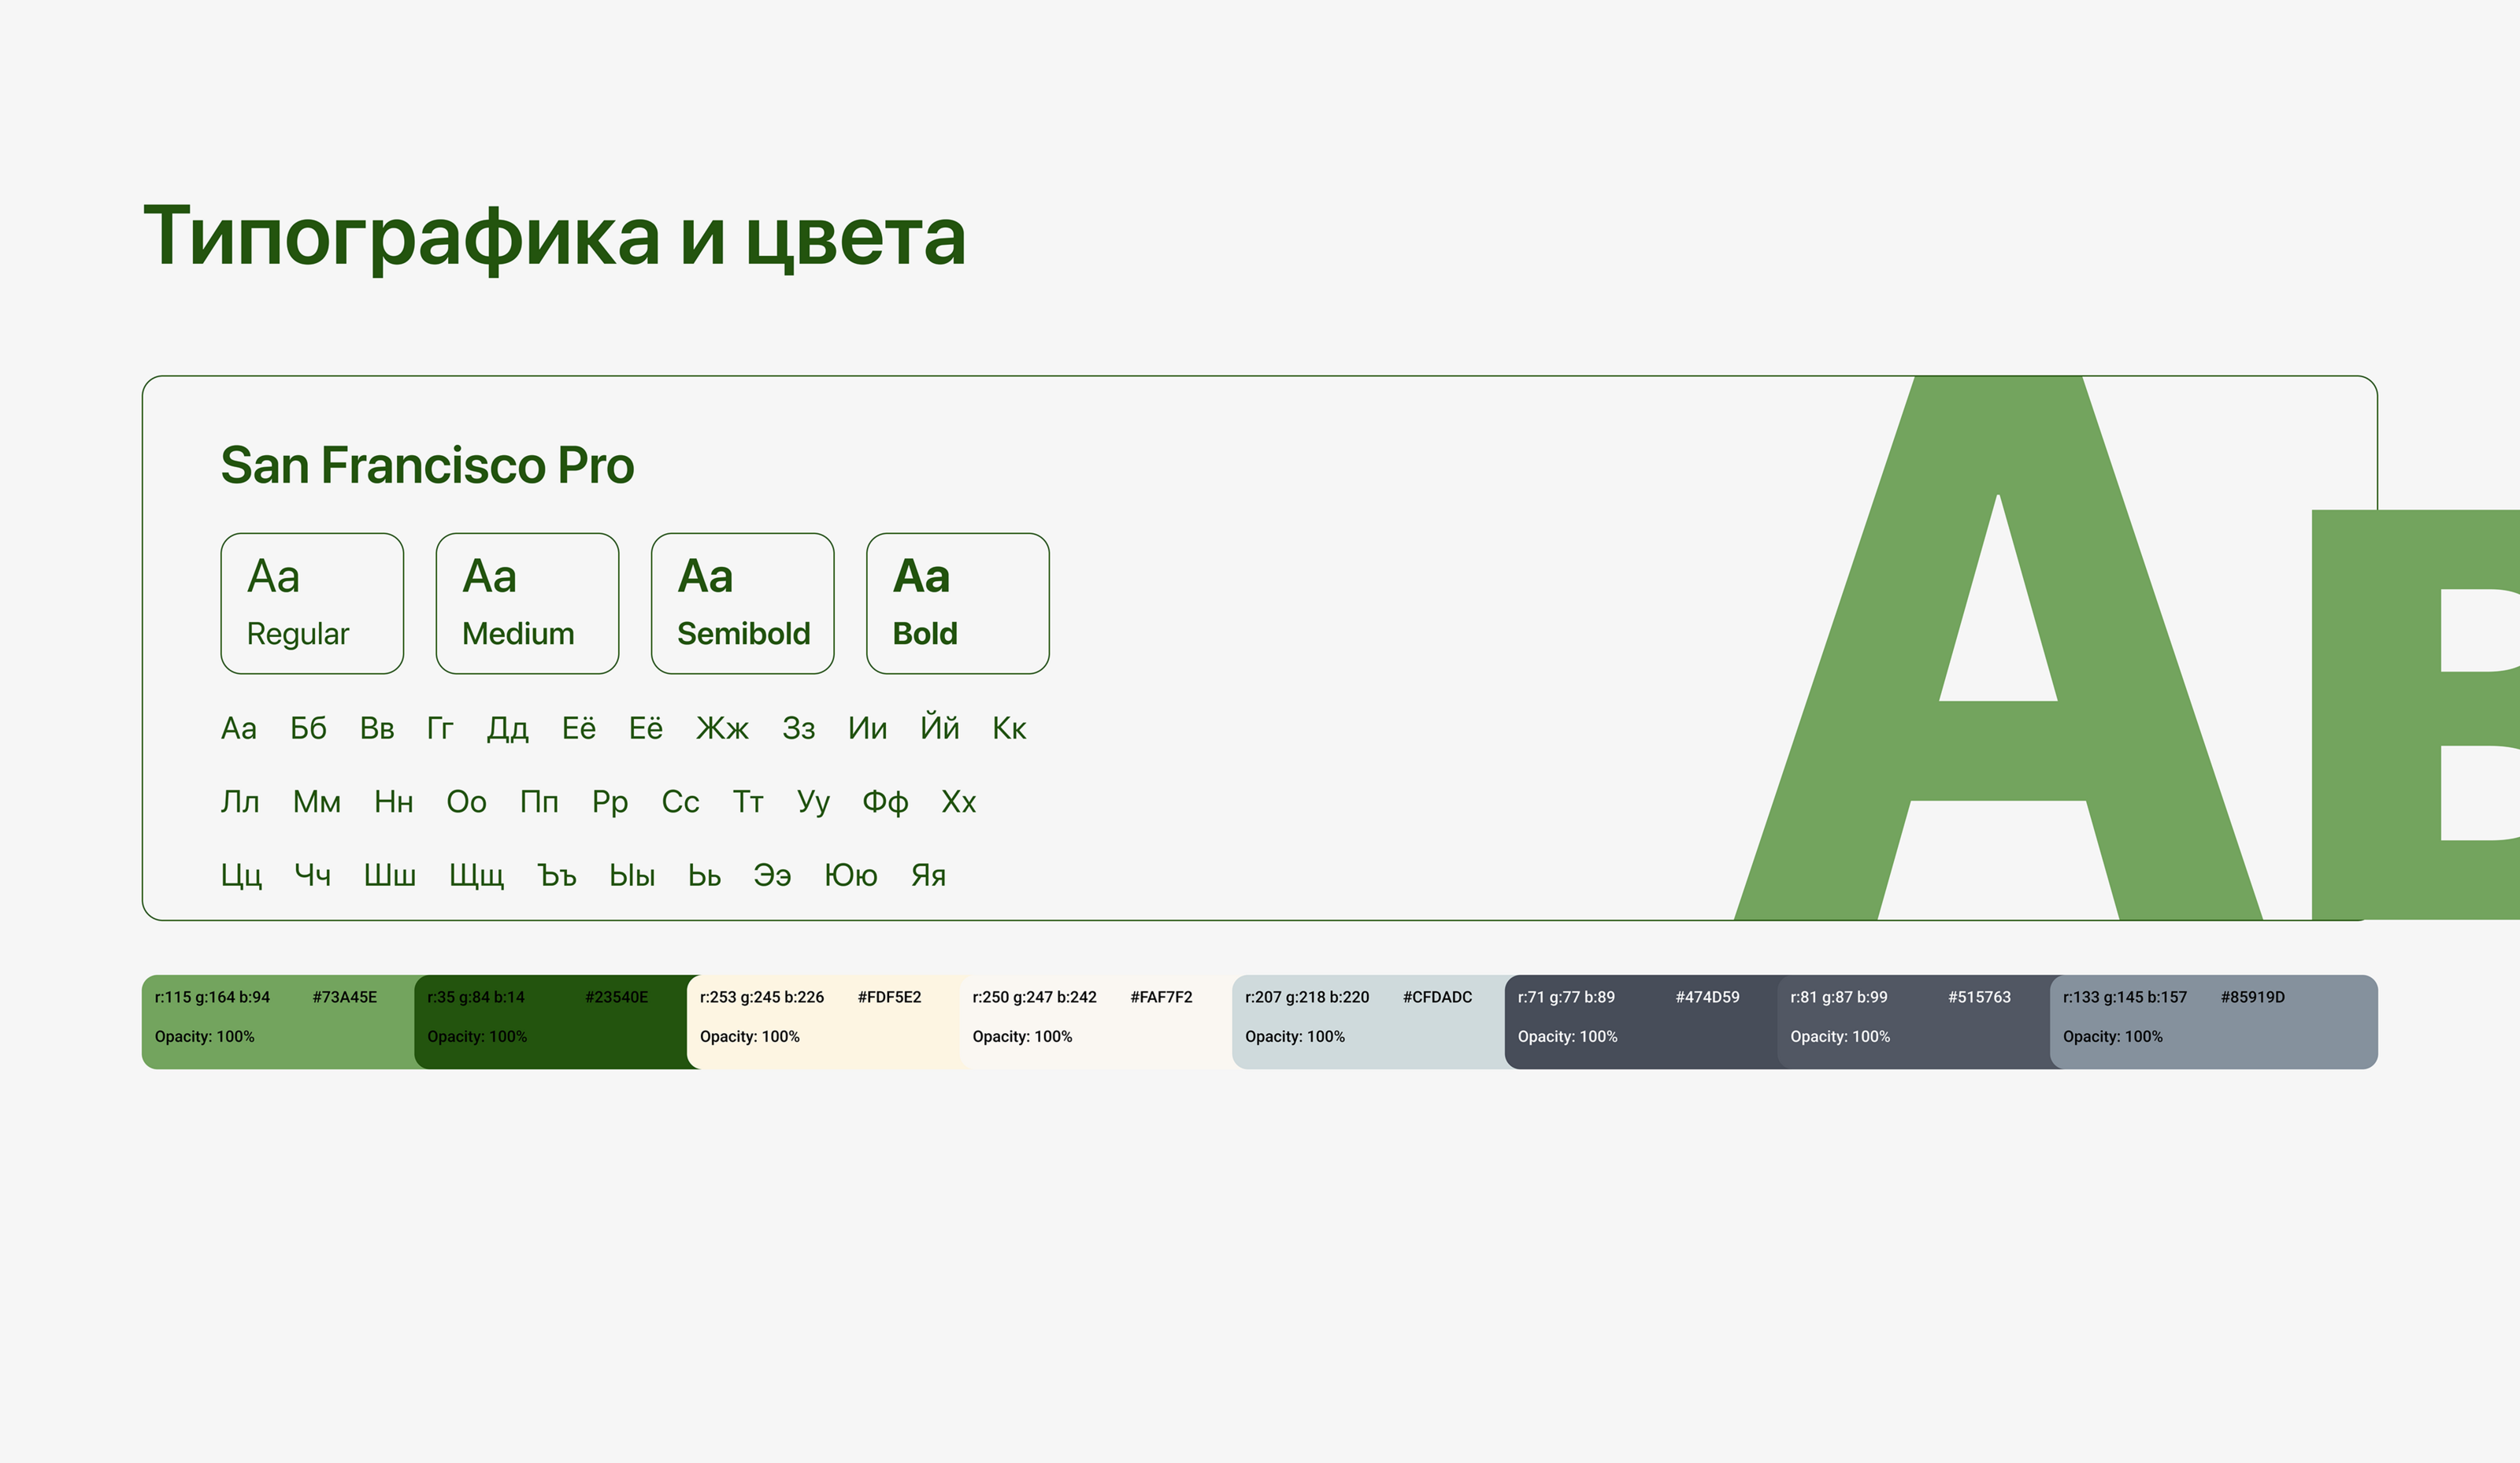Click the green #73A45E color swatch
2520x1463 pixels.
(x=278, y=1021)
